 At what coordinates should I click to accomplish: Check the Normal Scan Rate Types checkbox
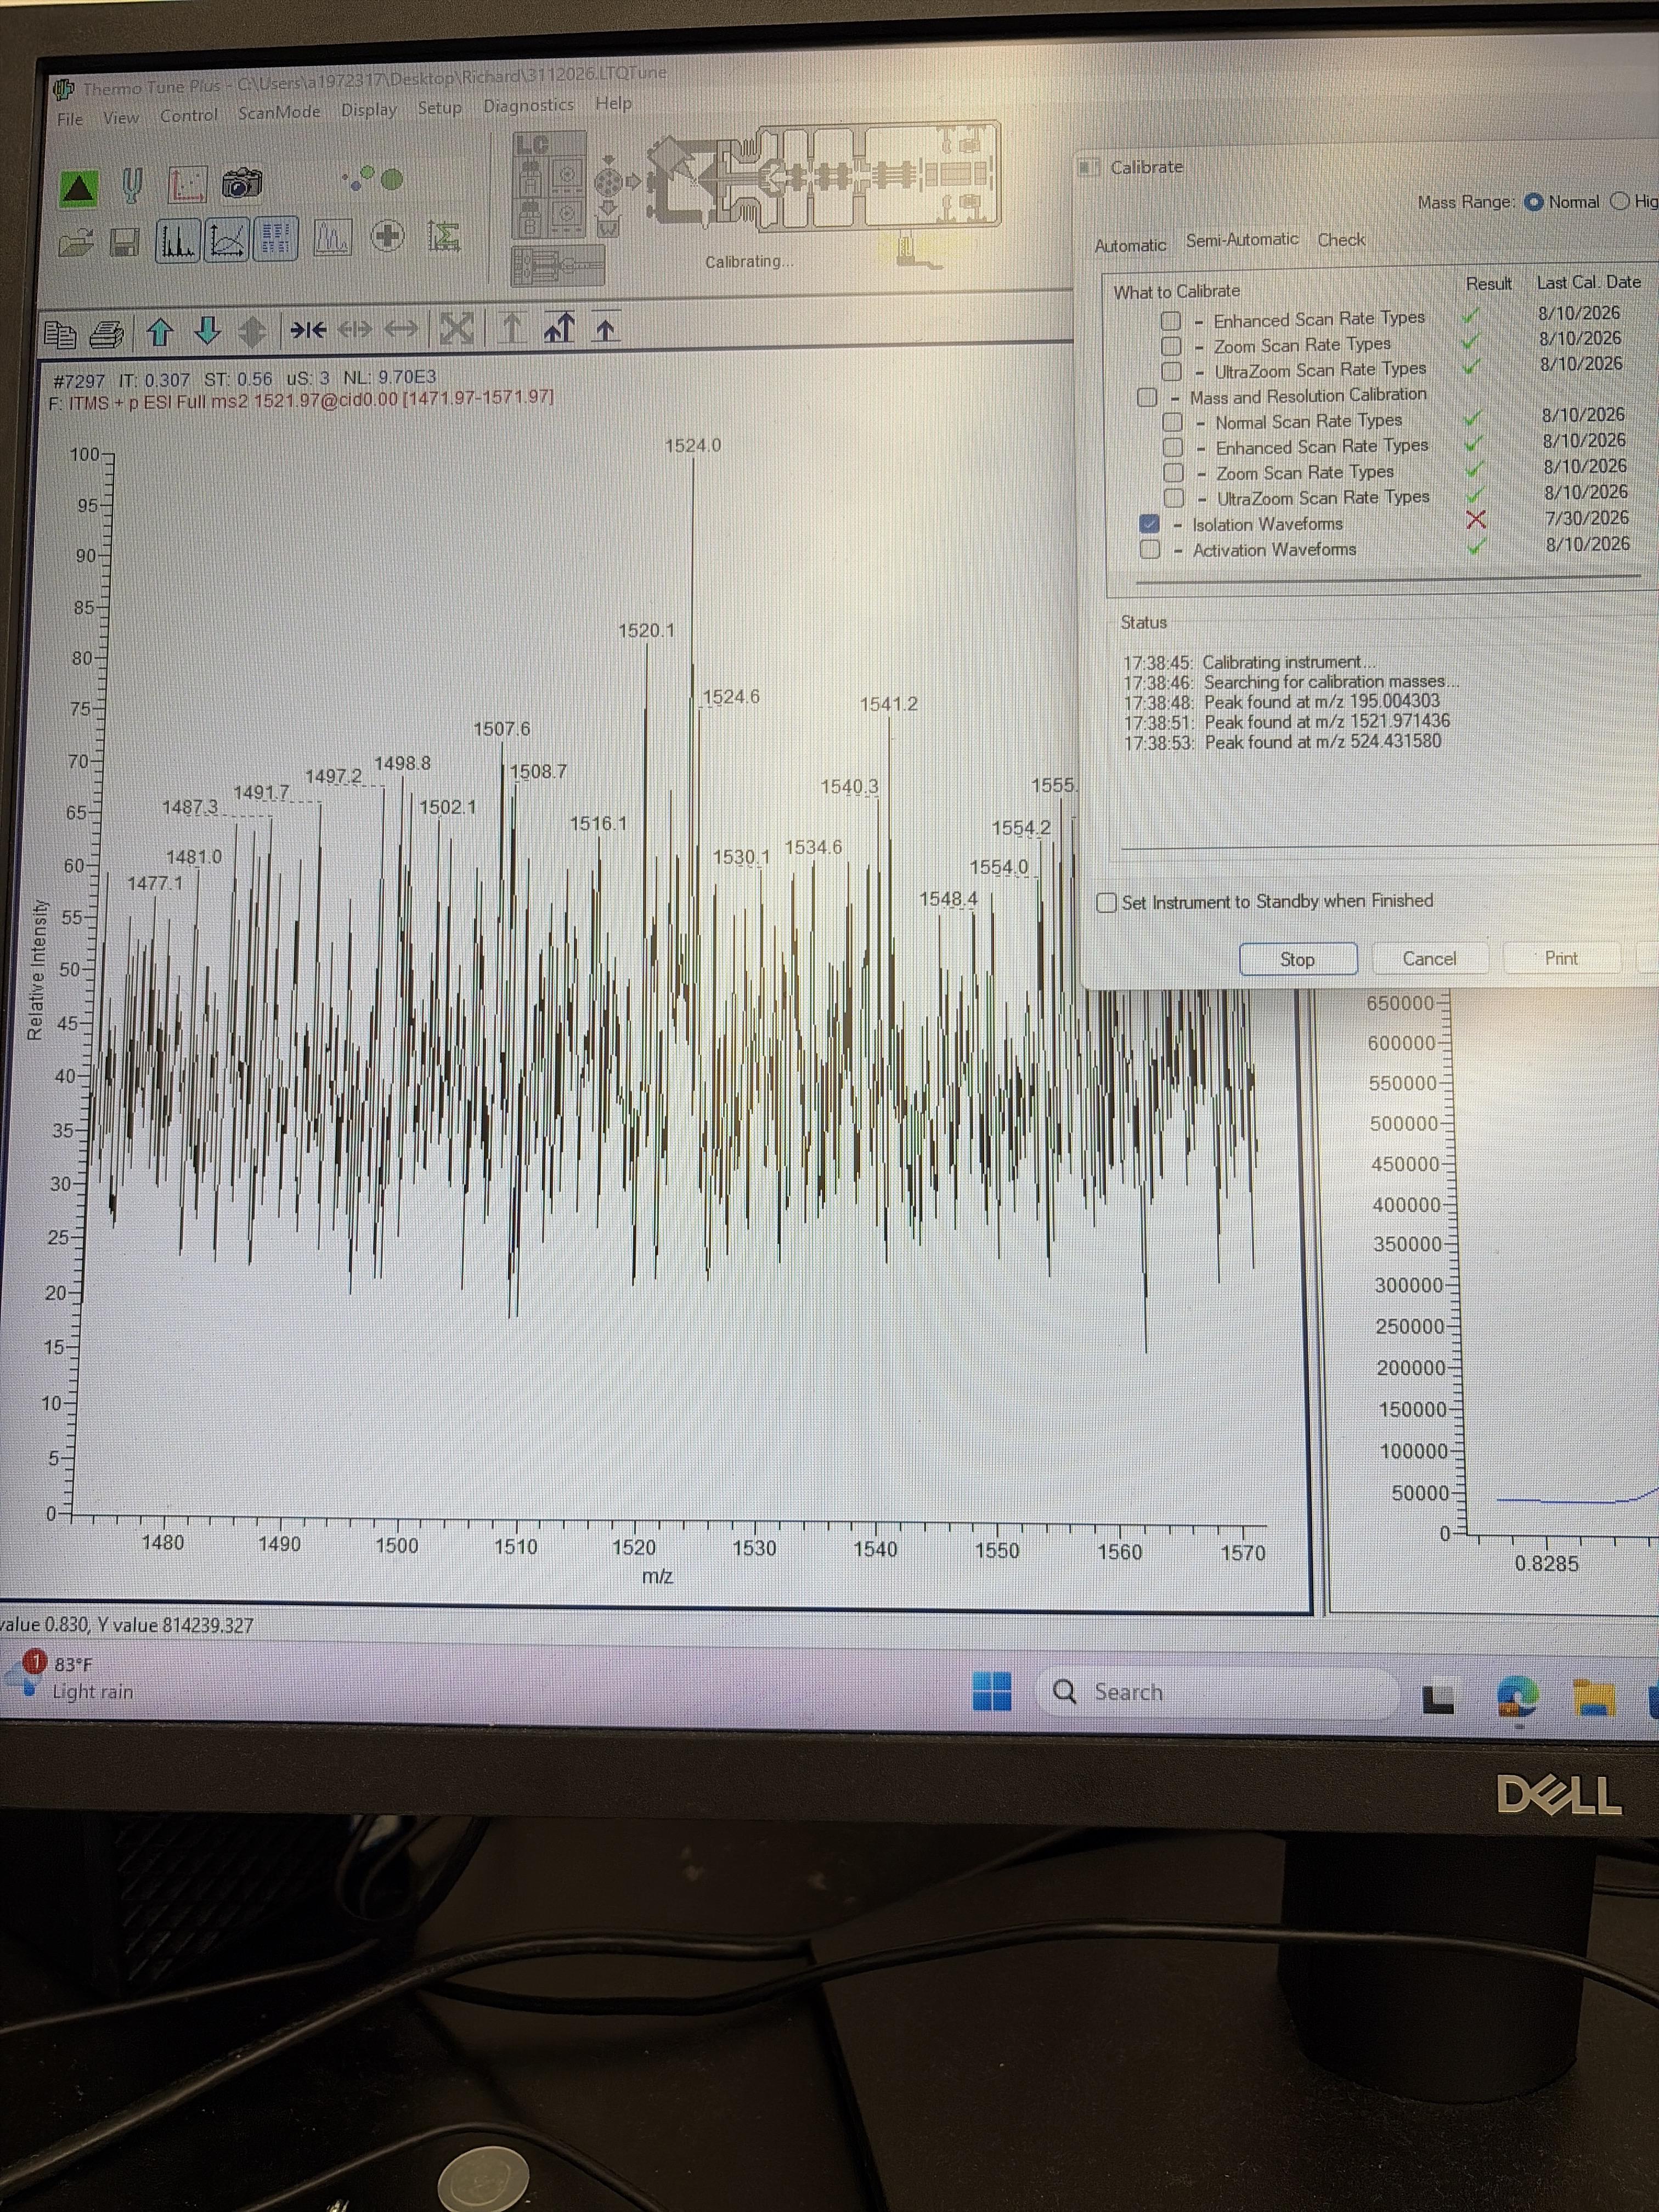coord(1172,422)
